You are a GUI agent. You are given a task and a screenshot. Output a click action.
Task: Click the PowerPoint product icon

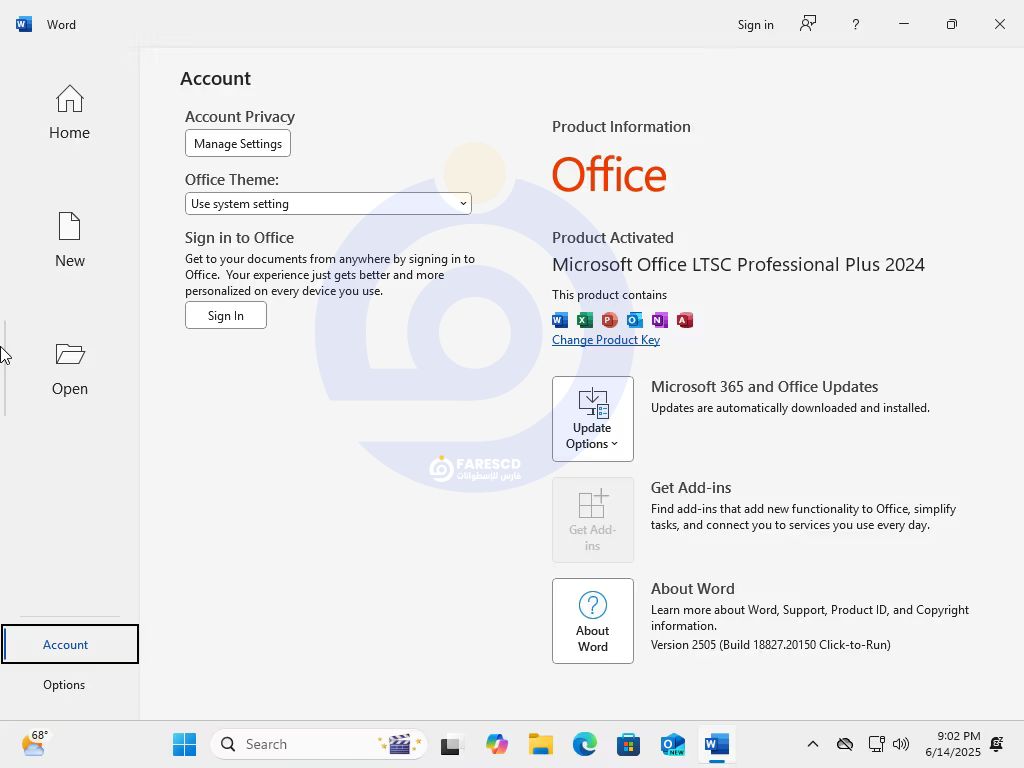point(609,320)
